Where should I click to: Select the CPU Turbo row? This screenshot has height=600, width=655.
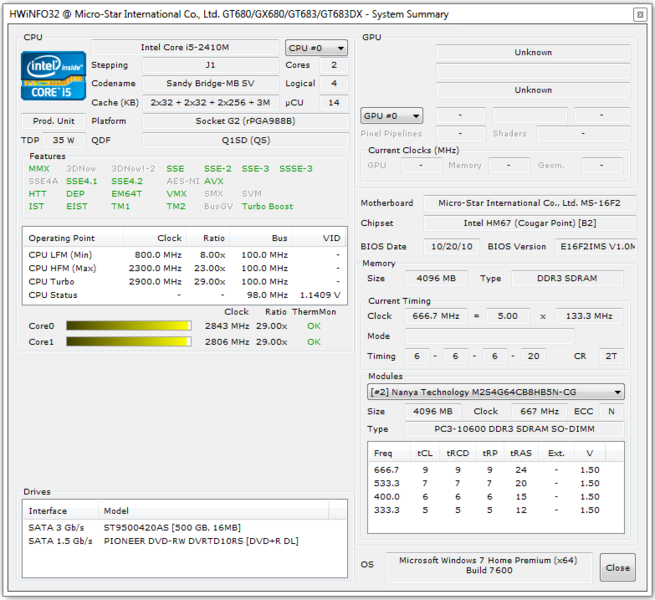[x=184, y=282]
